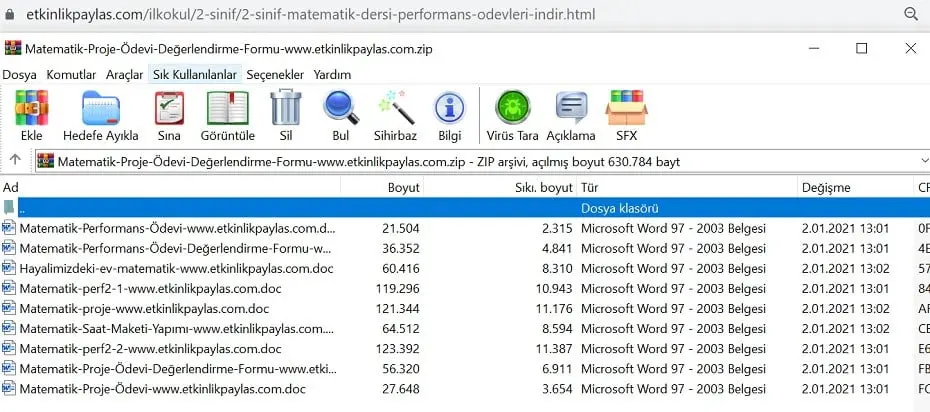
Task: Click the Bilgi info icon
Action: coord(450,108)
